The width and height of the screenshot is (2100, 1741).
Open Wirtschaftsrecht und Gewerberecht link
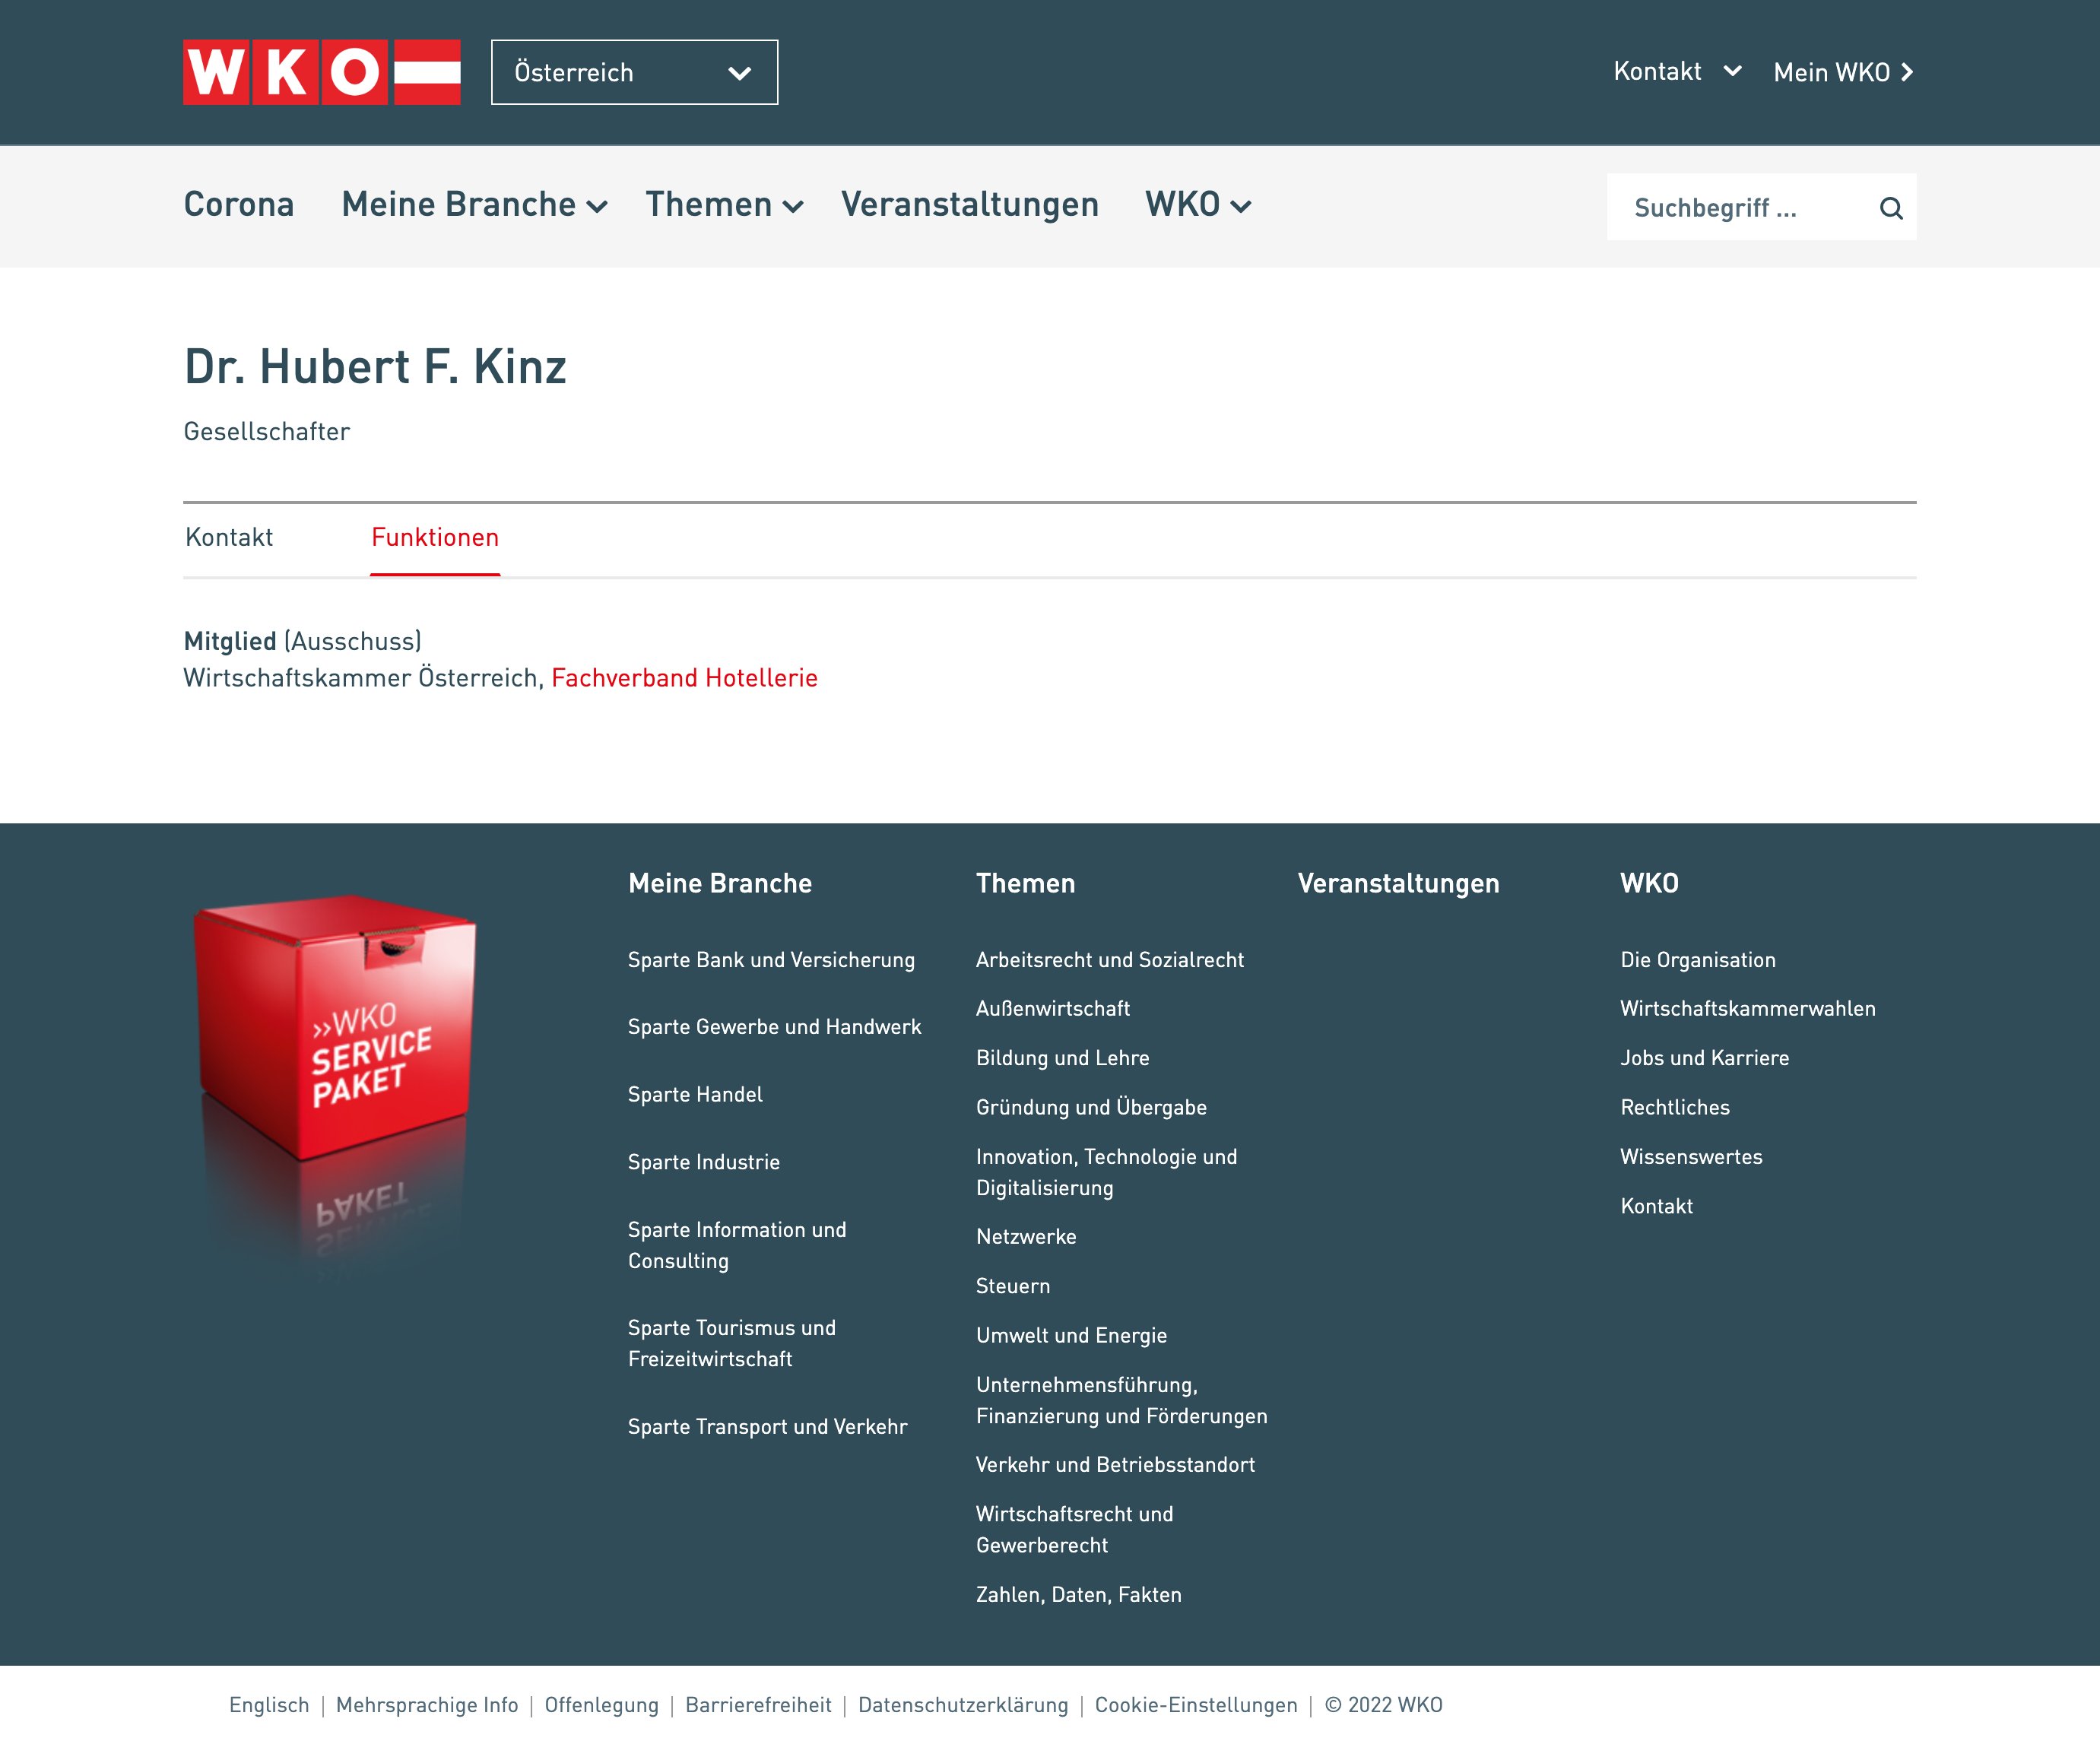click(x=1074, y=1529)
